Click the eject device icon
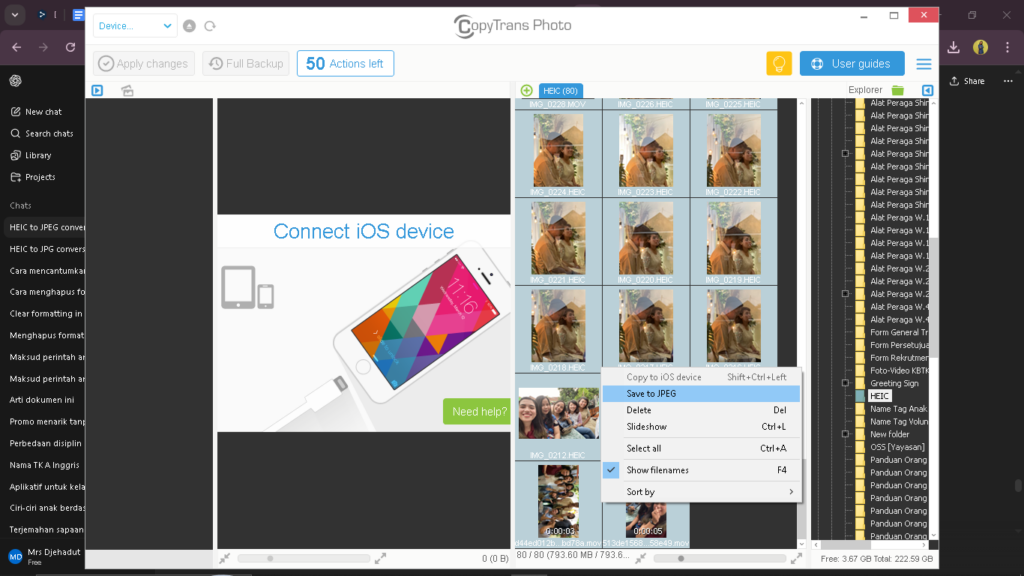Viewport: 1024px width, 576px height. (x=190, y=26)
